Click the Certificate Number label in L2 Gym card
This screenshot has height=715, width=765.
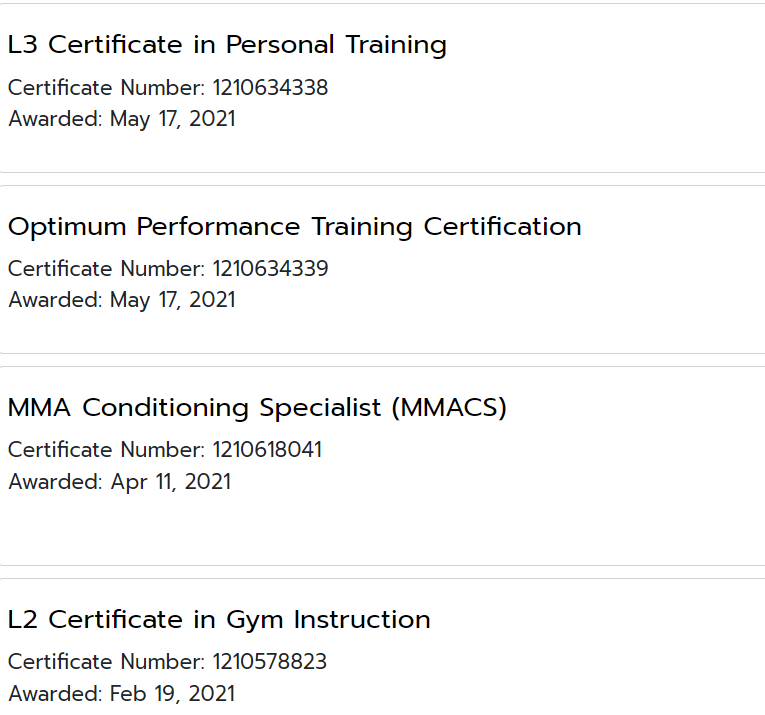106,662
